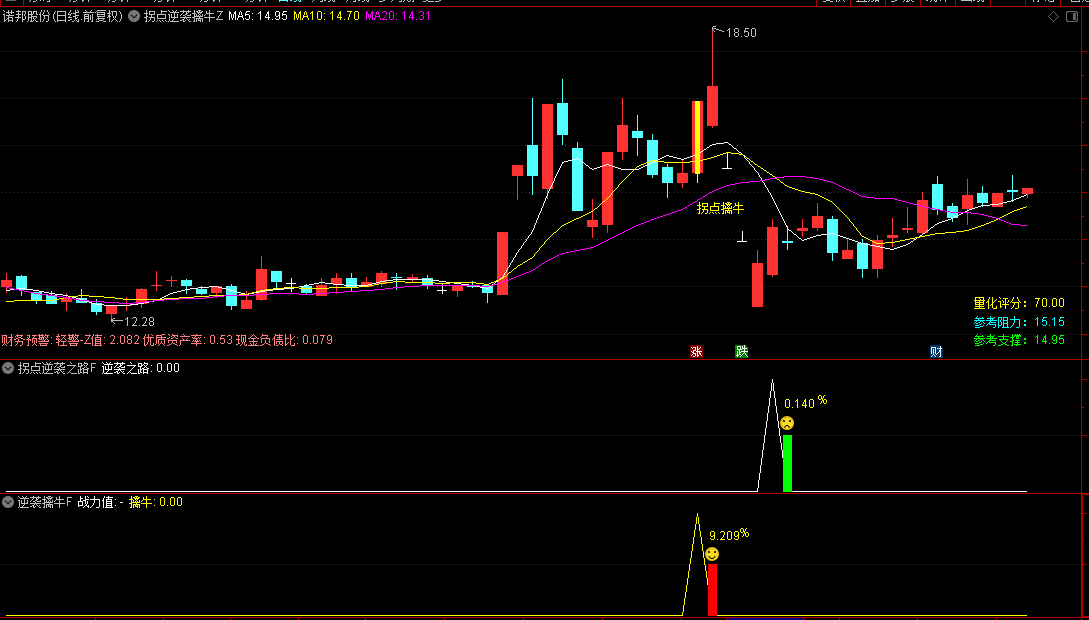Click the 战力值 label in bottom panel
Viewport: 1089px width, 620px height.
coord(100,502)
